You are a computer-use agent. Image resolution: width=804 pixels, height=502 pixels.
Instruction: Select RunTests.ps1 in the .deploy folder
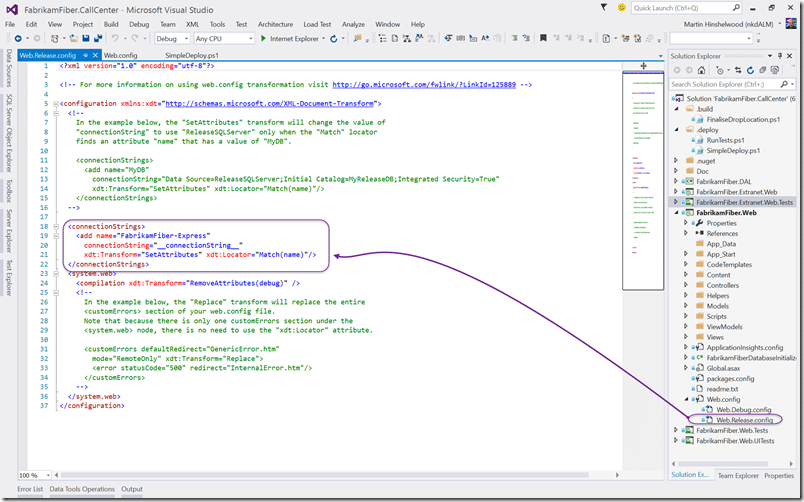coord(725,140)
